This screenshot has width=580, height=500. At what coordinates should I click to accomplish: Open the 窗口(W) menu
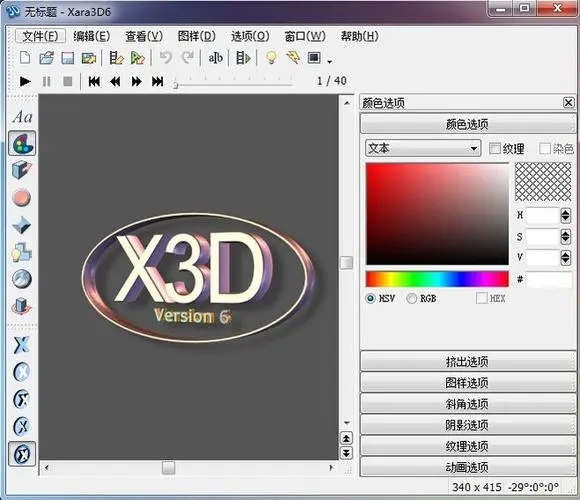pyautogui.click(x=305, y=36)
